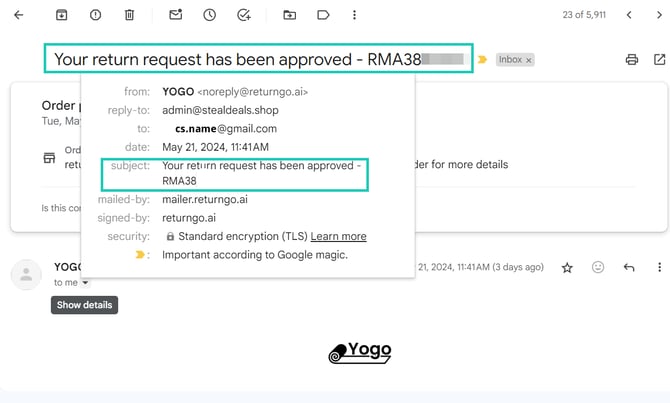Go to the newer email arrow
Screen dimensions: 670x403
tap(628, 15)
